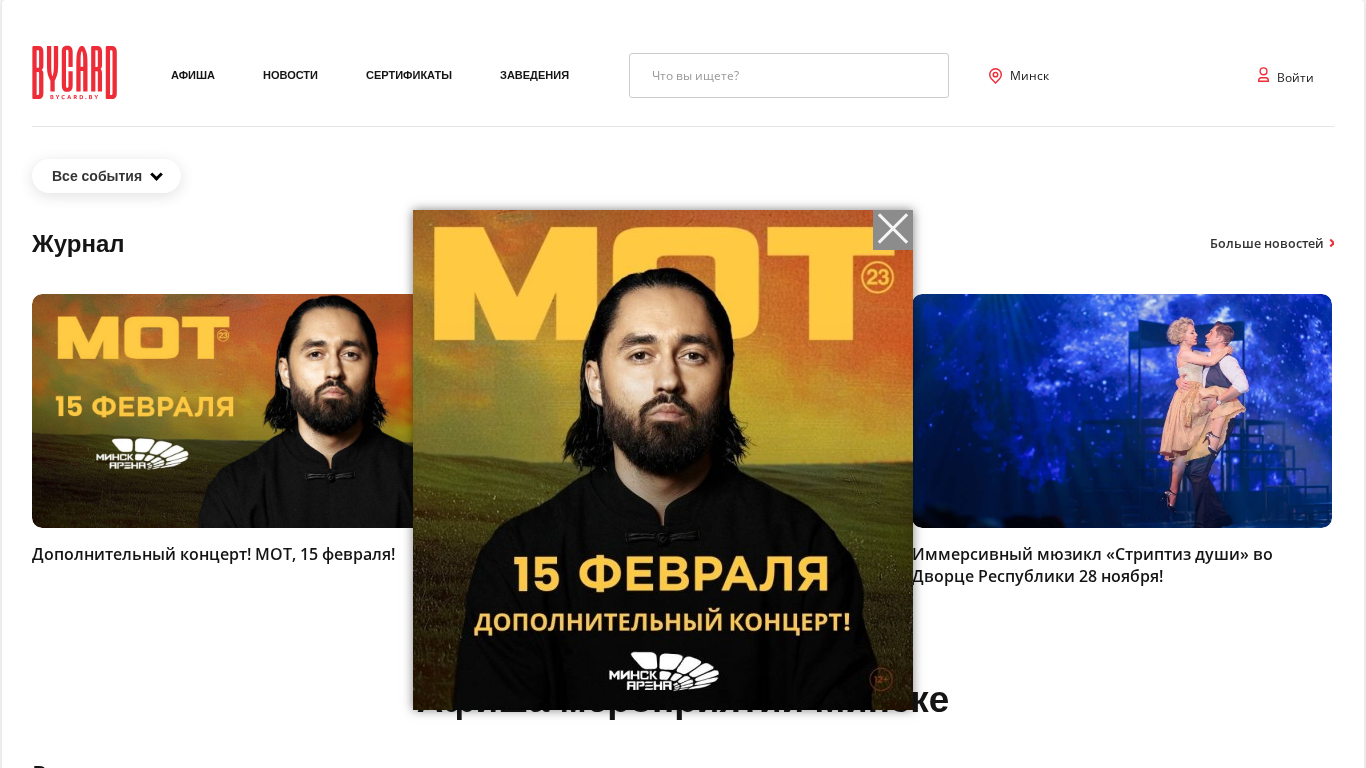Click the red arrow beside Больше новостей
The image size is (1366, 768).
tap(1332, 243)
